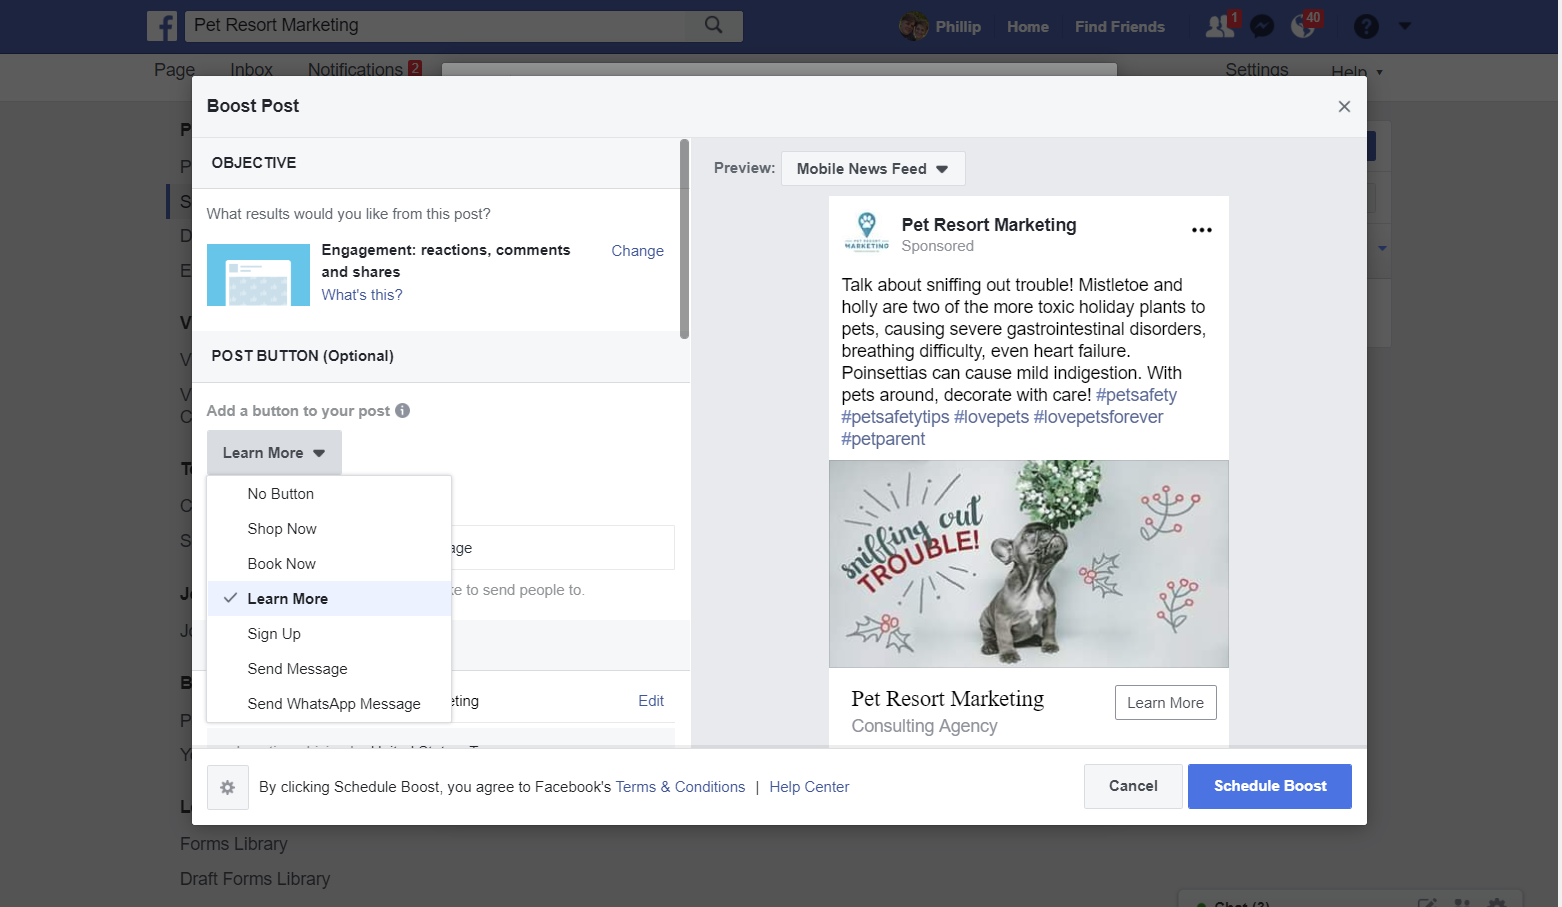This screenshot has width=1562, height=907.
Task: Select Send Message option
Action: (x=329, y=669)
